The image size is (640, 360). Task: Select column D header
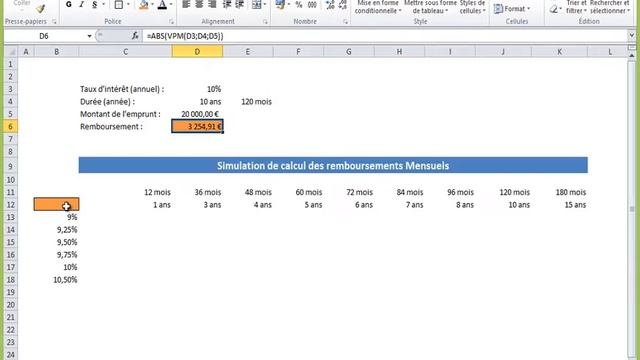coord(197,52)
